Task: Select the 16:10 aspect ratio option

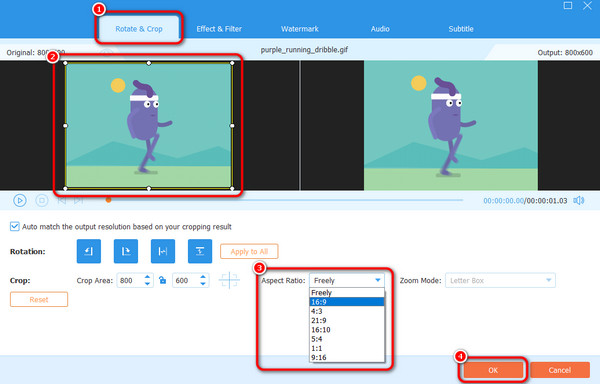Action: [x=347, y=330]
